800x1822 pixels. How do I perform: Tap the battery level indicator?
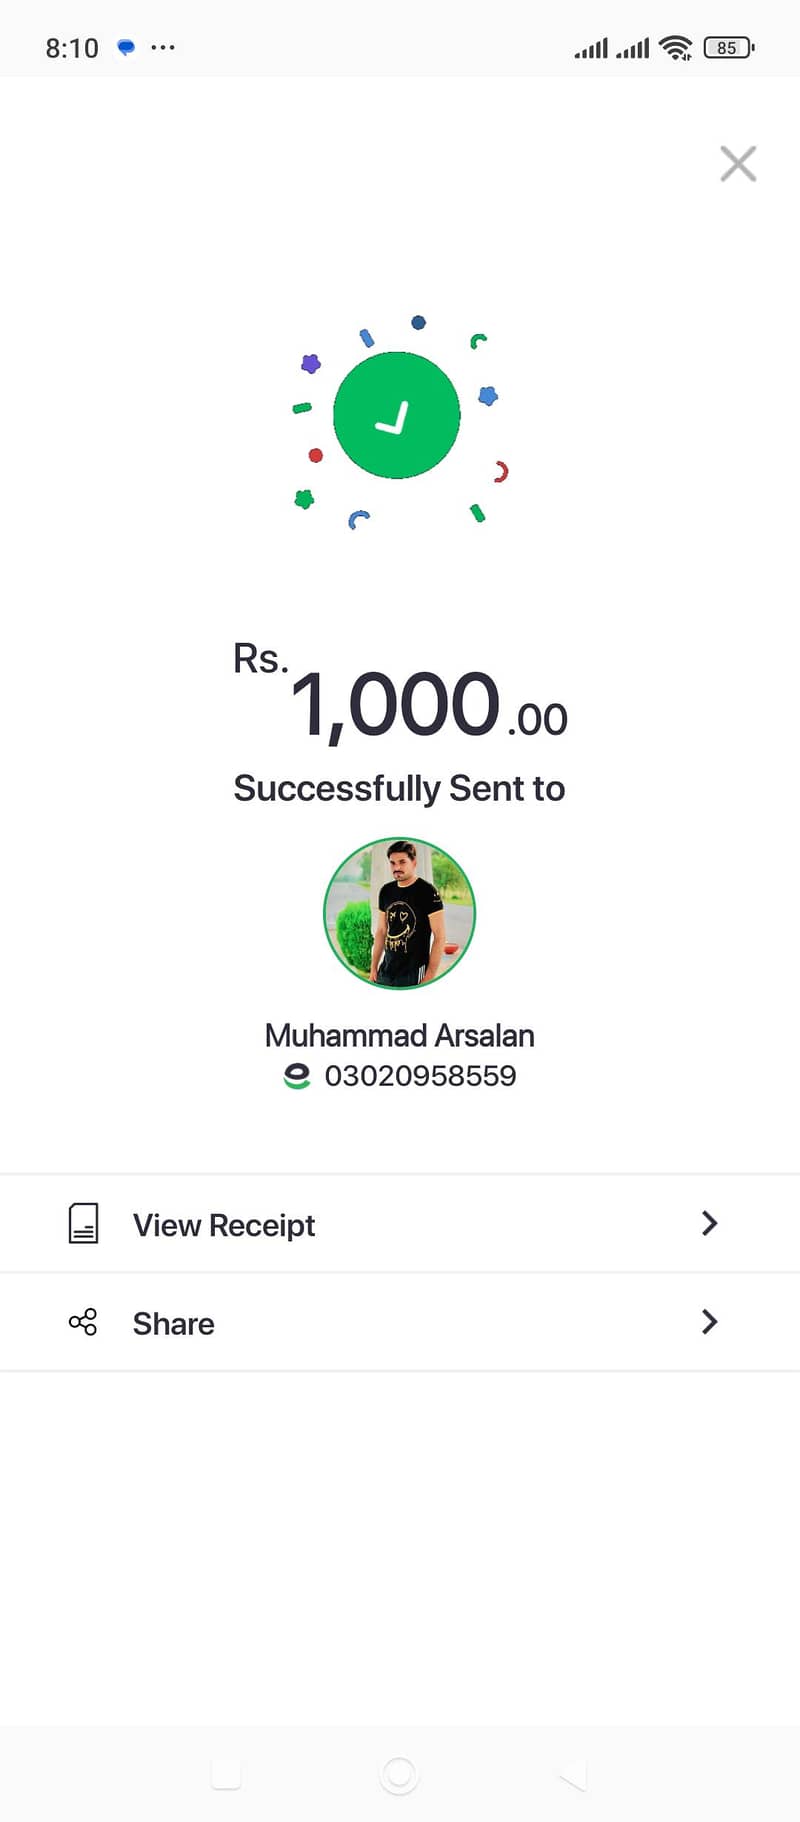point(729,47)
